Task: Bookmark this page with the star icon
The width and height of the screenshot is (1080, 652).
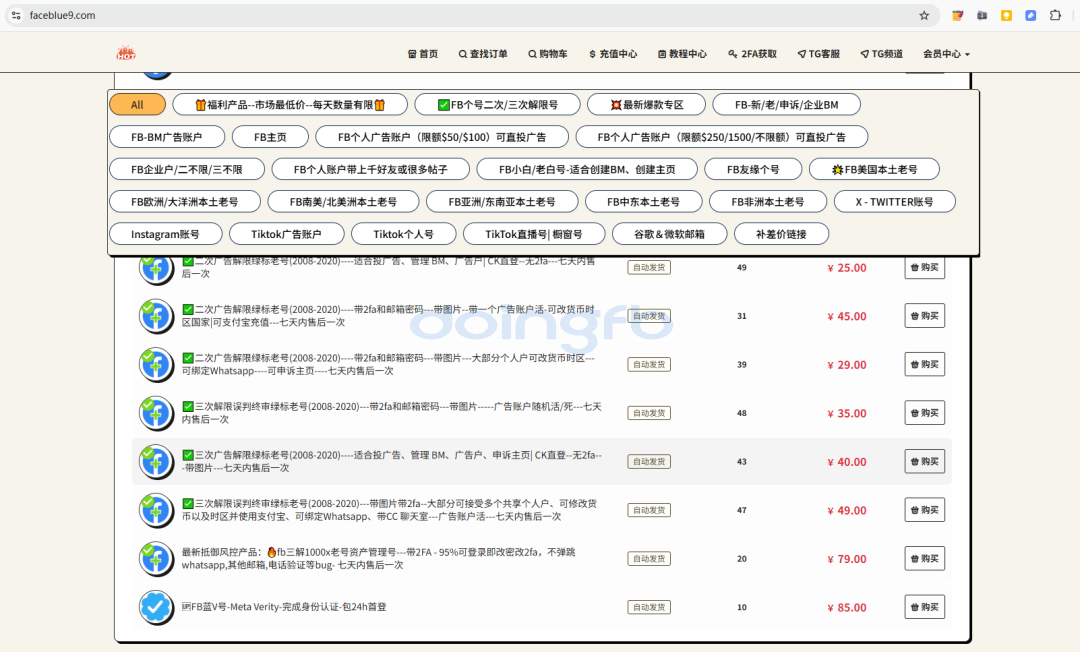Action: point(924,15)
